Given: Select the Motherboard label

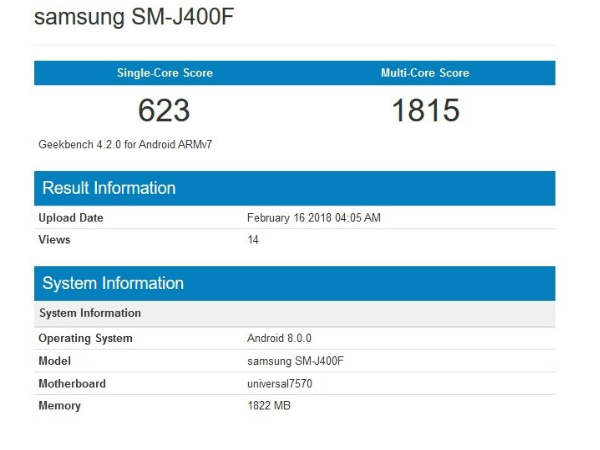Looking at the screenshot, I should coord(72,383).
